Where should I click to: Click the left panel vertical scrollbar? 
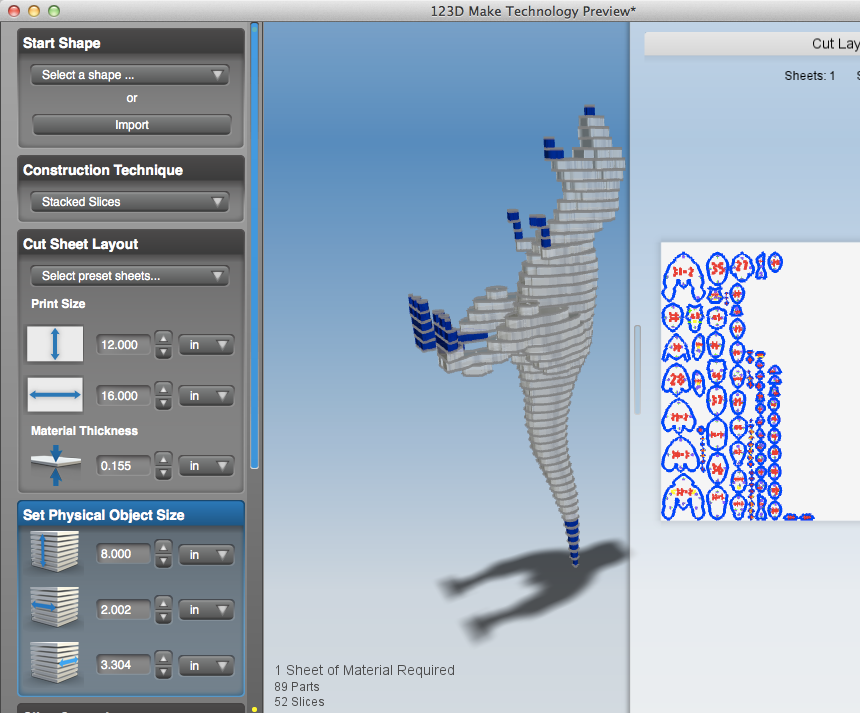[254, 246]
